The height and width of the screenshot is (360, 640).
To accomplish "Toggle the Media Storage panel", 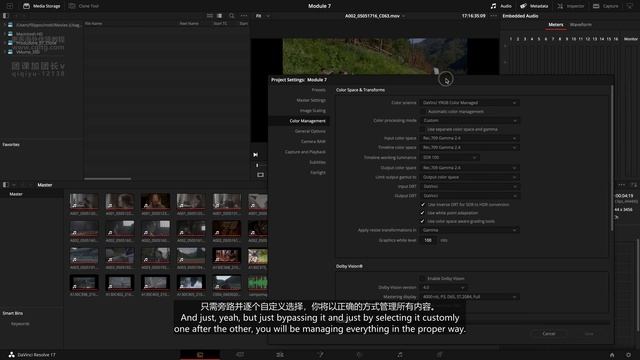I will (x=42, y=6).
